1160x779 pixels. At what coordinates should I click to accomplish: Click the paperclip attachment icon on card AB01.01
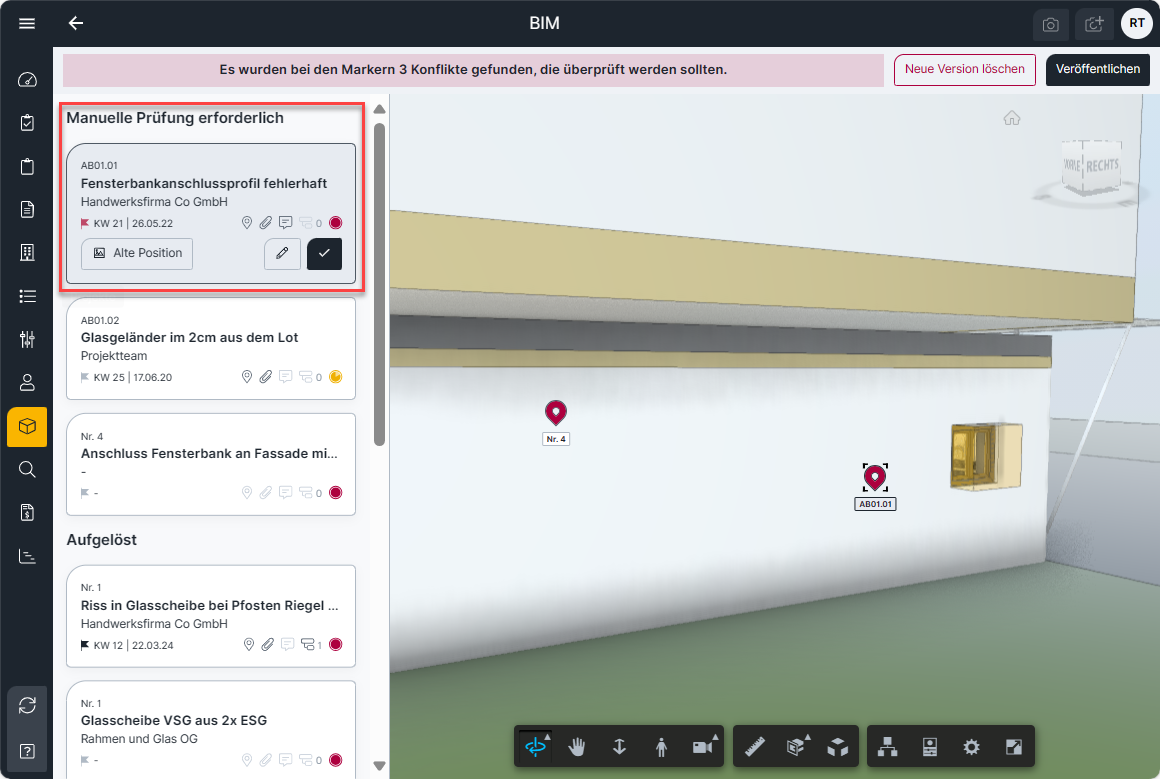[x=266, y=223]
